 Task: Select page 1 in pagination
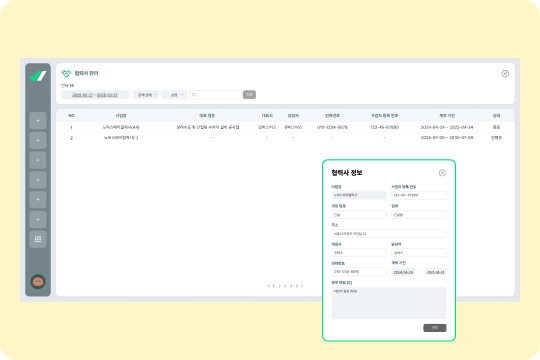[x=274, y=286]
